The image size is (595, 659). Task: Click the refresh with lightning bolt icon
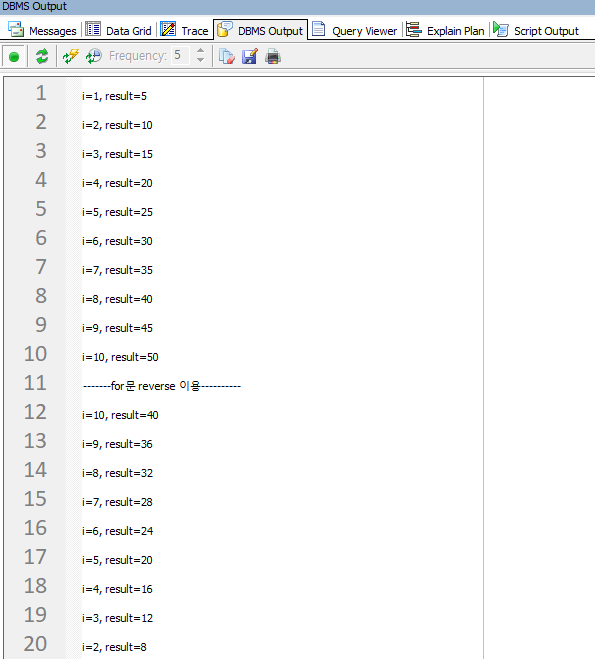pos(71,56)
